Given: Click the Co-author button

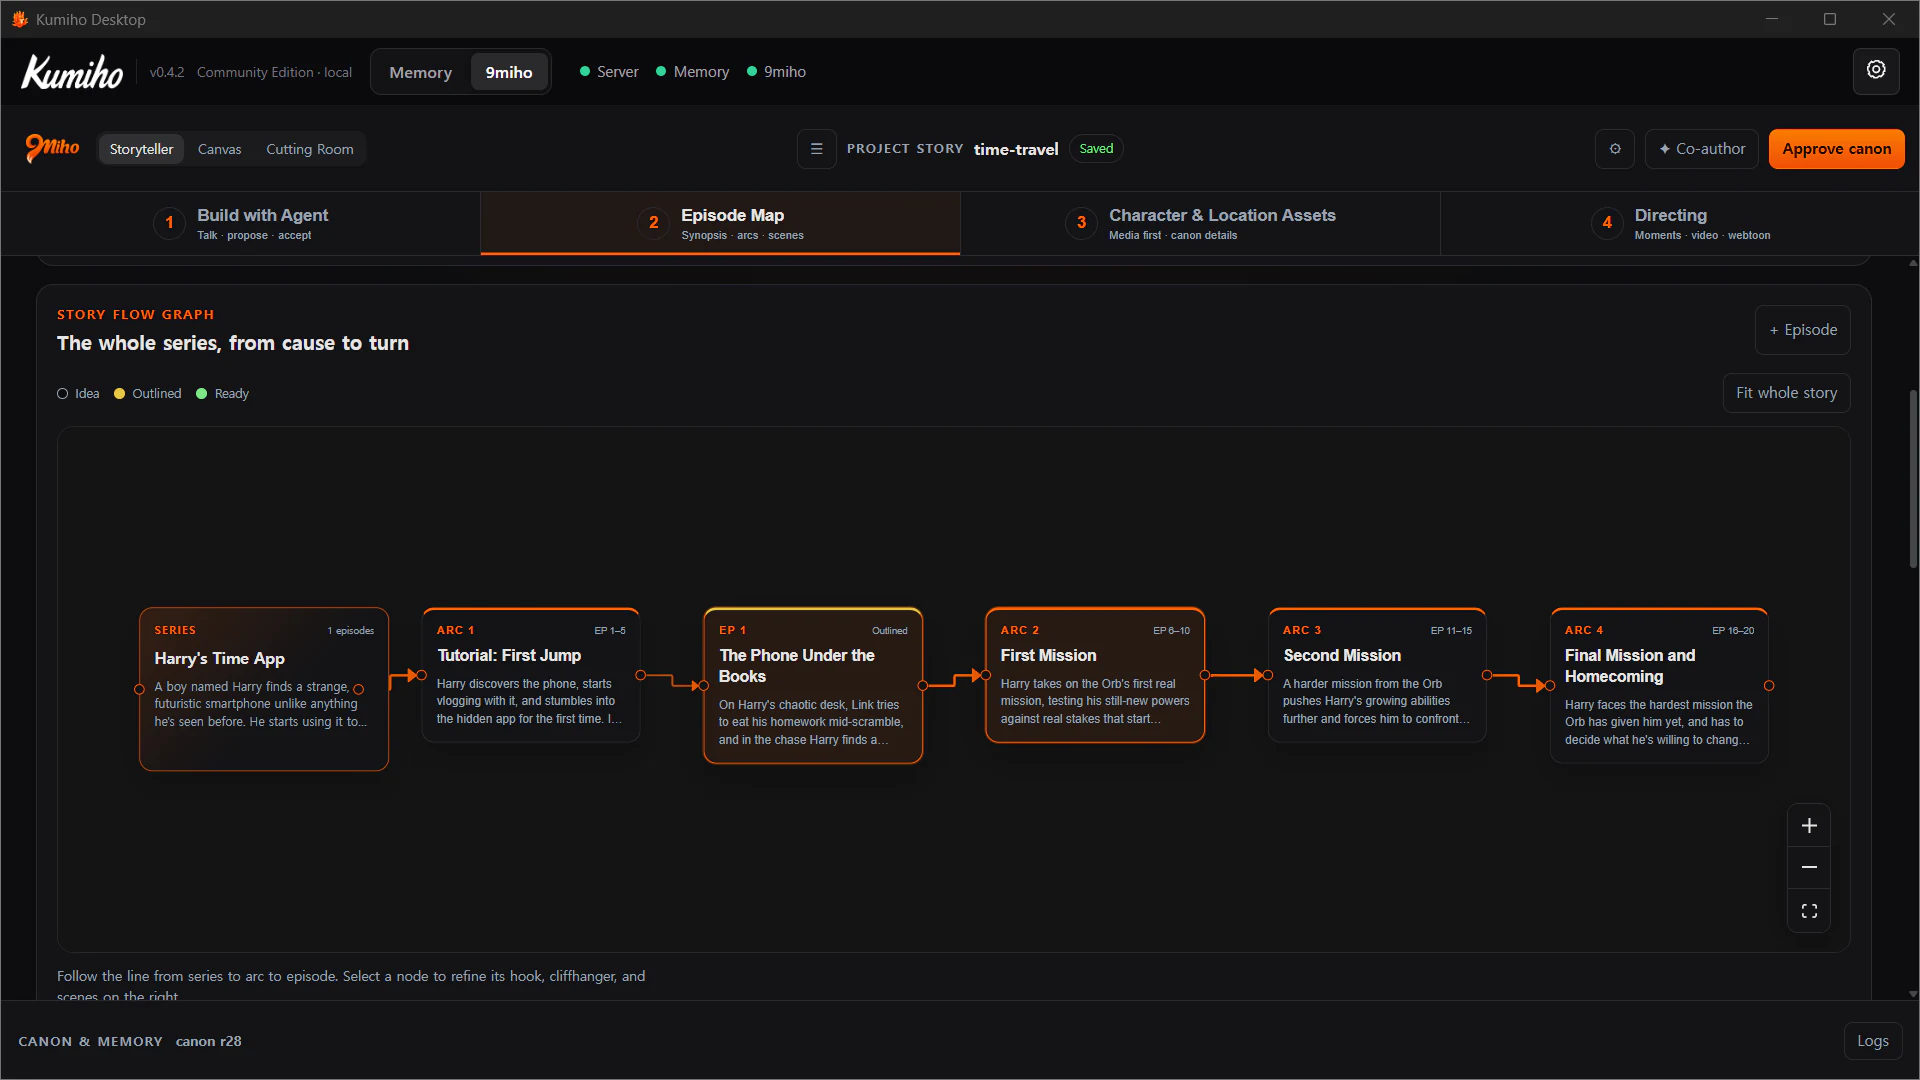Looking at the screenshot, I should pyautogui.click(x=1701, y=149).
